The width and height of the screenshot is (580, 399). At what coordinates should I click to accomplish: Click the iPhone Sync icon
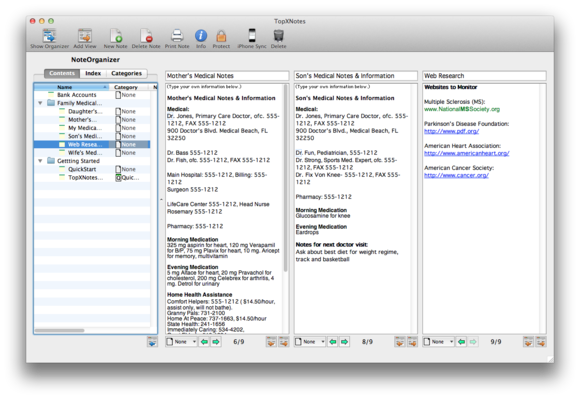pos(252,36)
